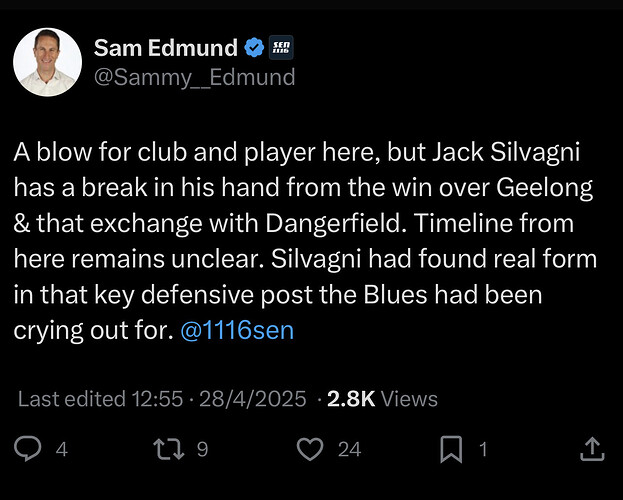
Task: Open the Sam Edmund display name
Action: [166, 48]
